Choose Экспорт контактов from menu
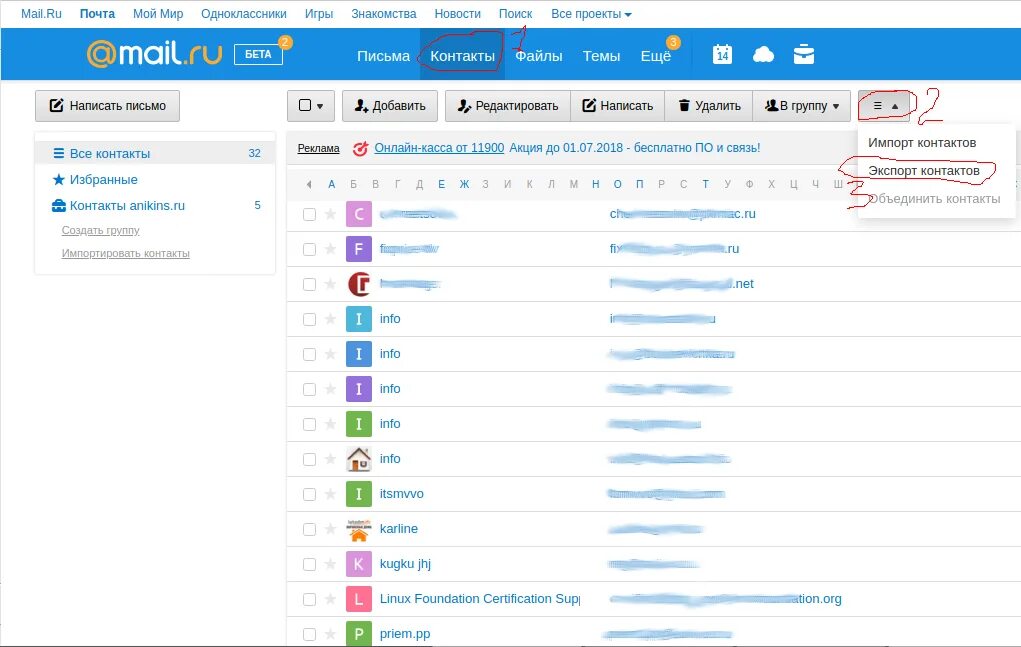 click(x=923, y=171)
